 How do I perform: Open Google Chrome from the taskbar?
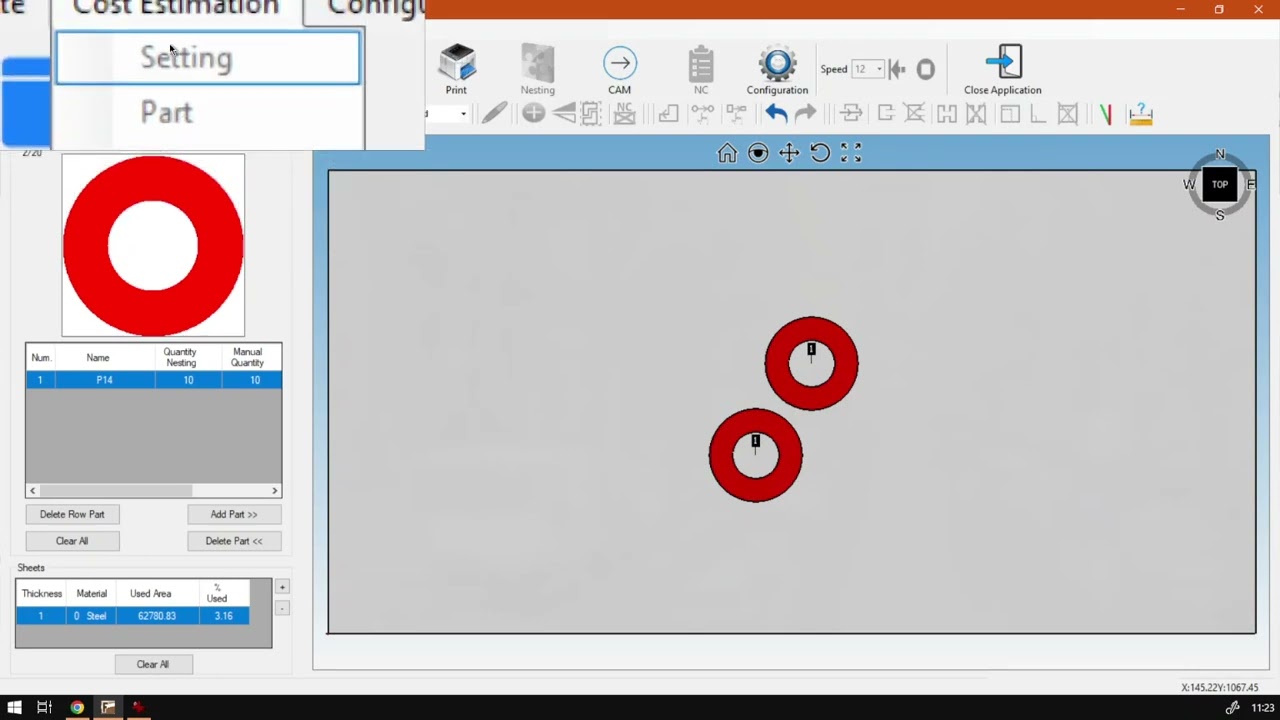point(77,708)
